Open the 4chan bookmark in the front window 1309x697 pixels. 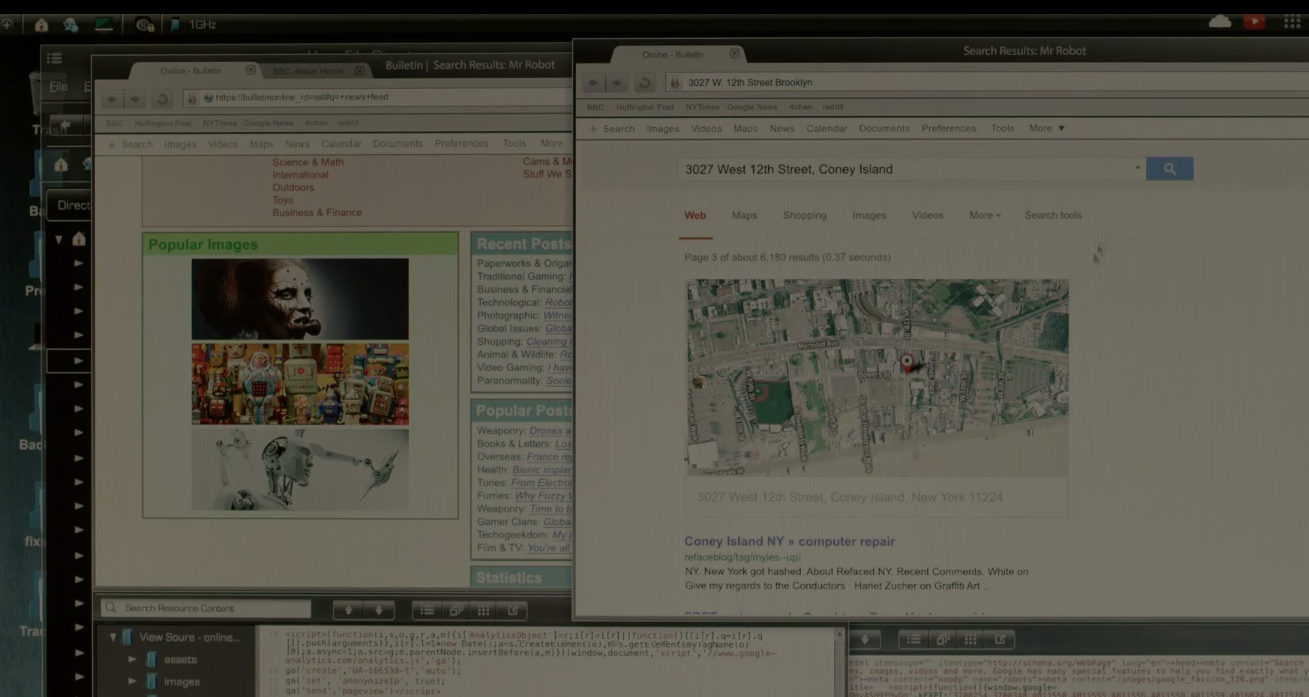801,107
